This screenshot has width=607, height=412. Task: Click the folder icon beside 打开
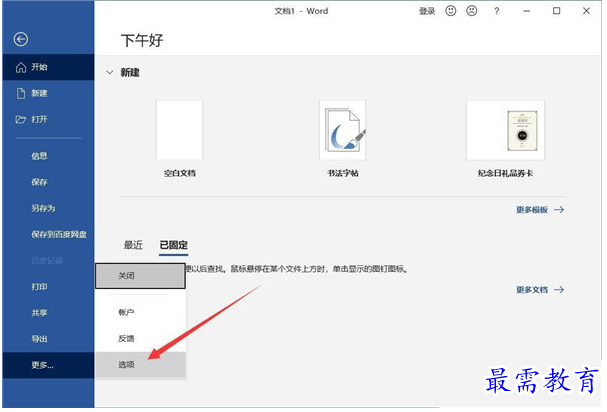click(x=21, y=119)
